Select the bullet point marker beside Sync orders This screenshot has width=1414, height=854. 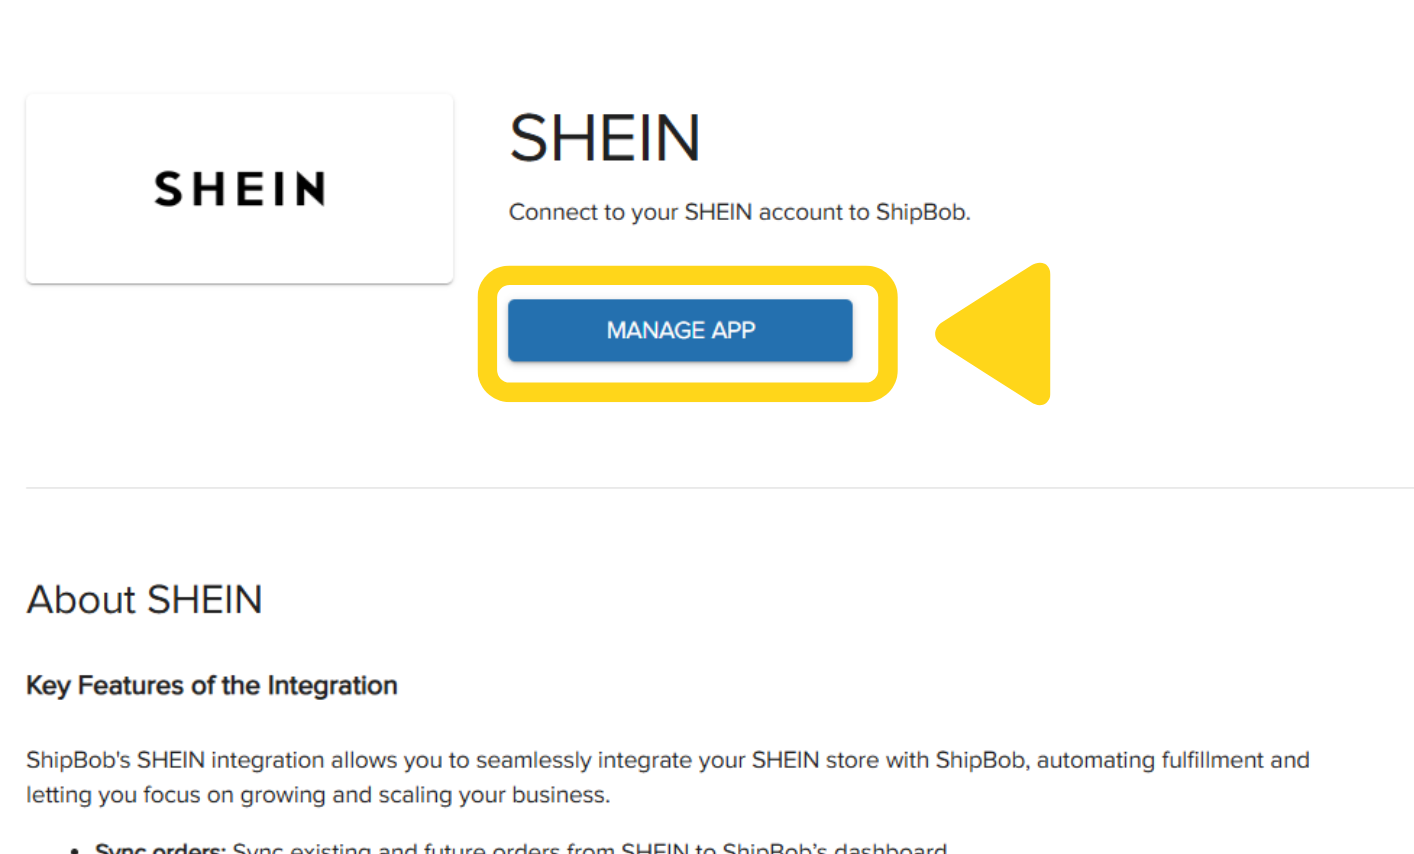[x=75, y=848]
